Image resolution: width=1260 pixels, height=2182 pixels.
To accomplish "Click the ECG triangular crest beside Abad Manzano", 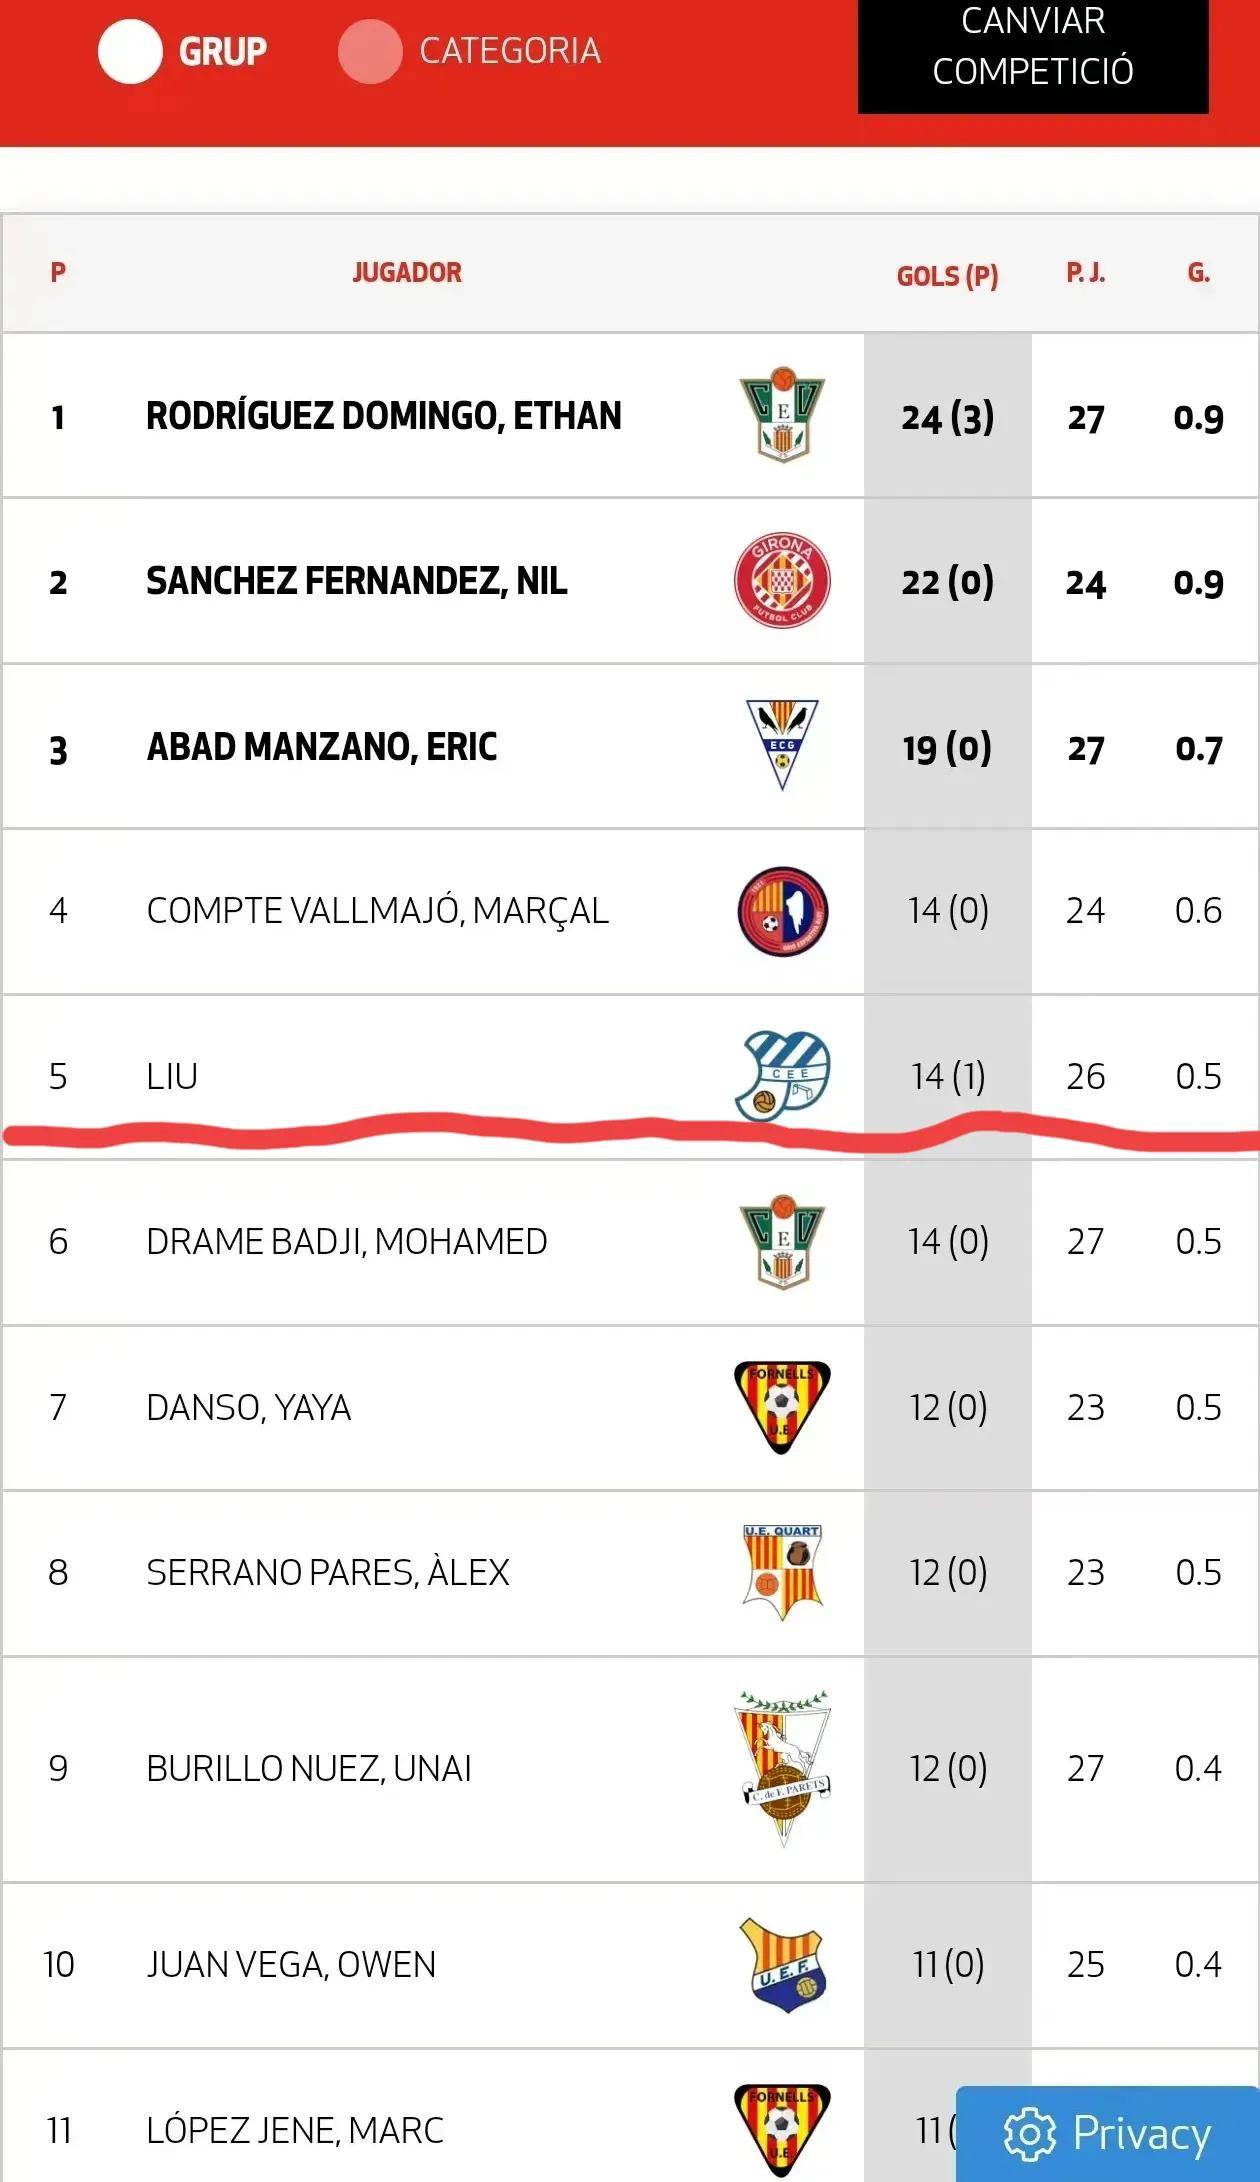I will tap(782, 746).
